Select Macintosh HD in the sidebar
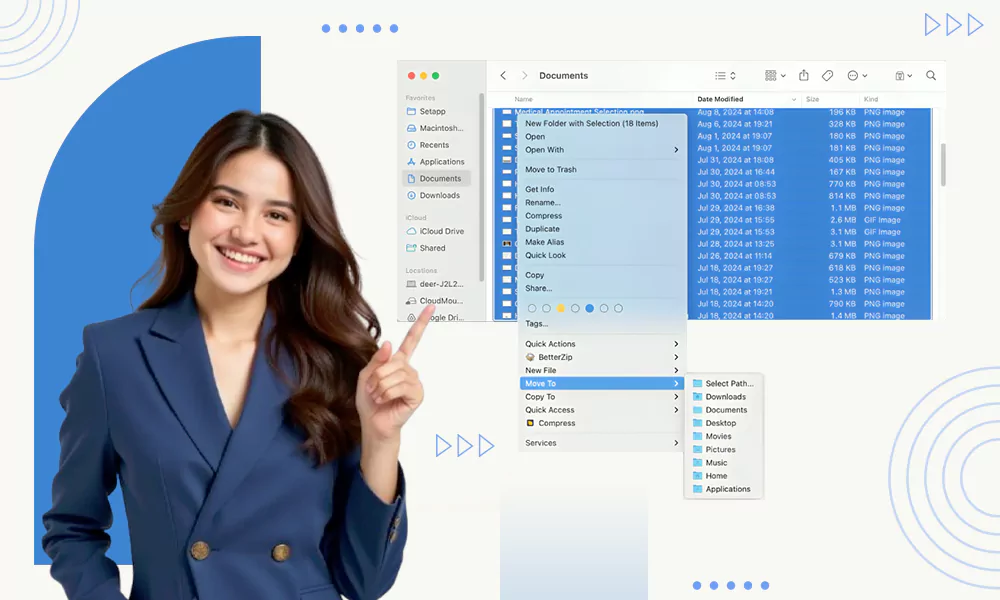 click(x=437, y=128)
